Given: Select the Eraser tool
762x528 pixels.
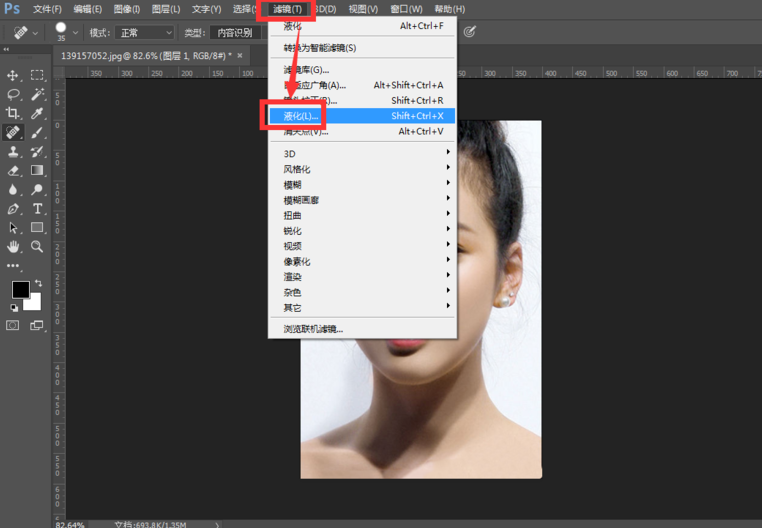Looking at the screenshot, I should (13, 171).
